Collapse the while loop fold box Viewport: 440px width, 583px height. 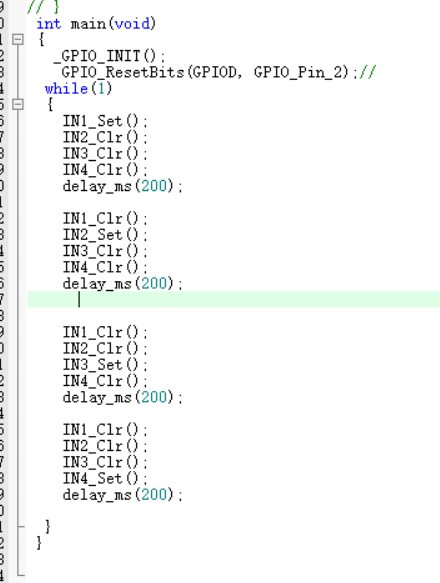pos(17,104)
